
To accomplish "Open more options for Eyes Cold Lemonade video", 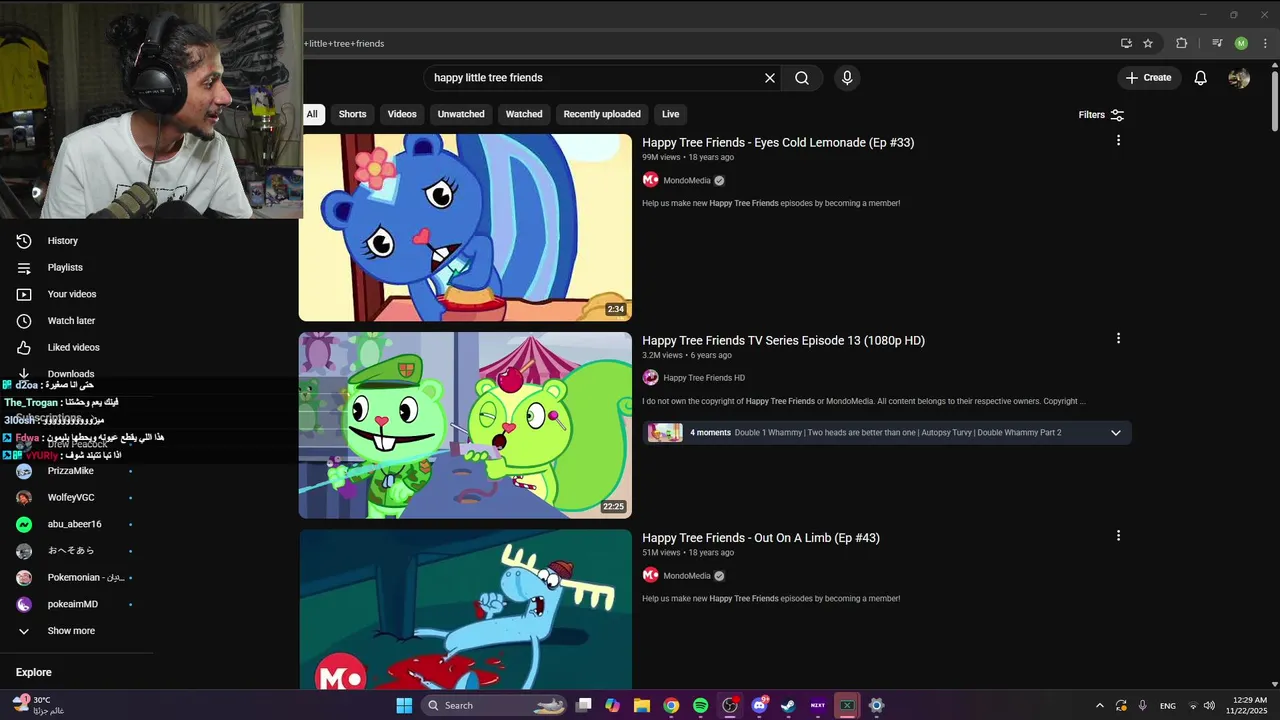I will 1118,141.
